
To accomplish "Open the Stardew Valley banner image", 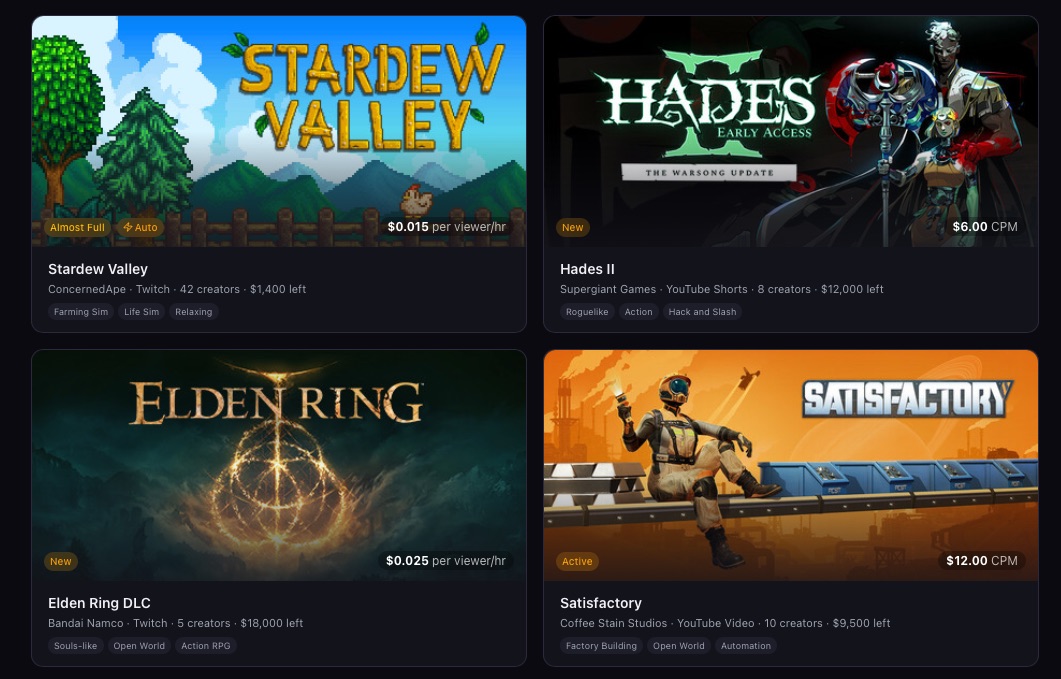I will [x=279, y=131].
